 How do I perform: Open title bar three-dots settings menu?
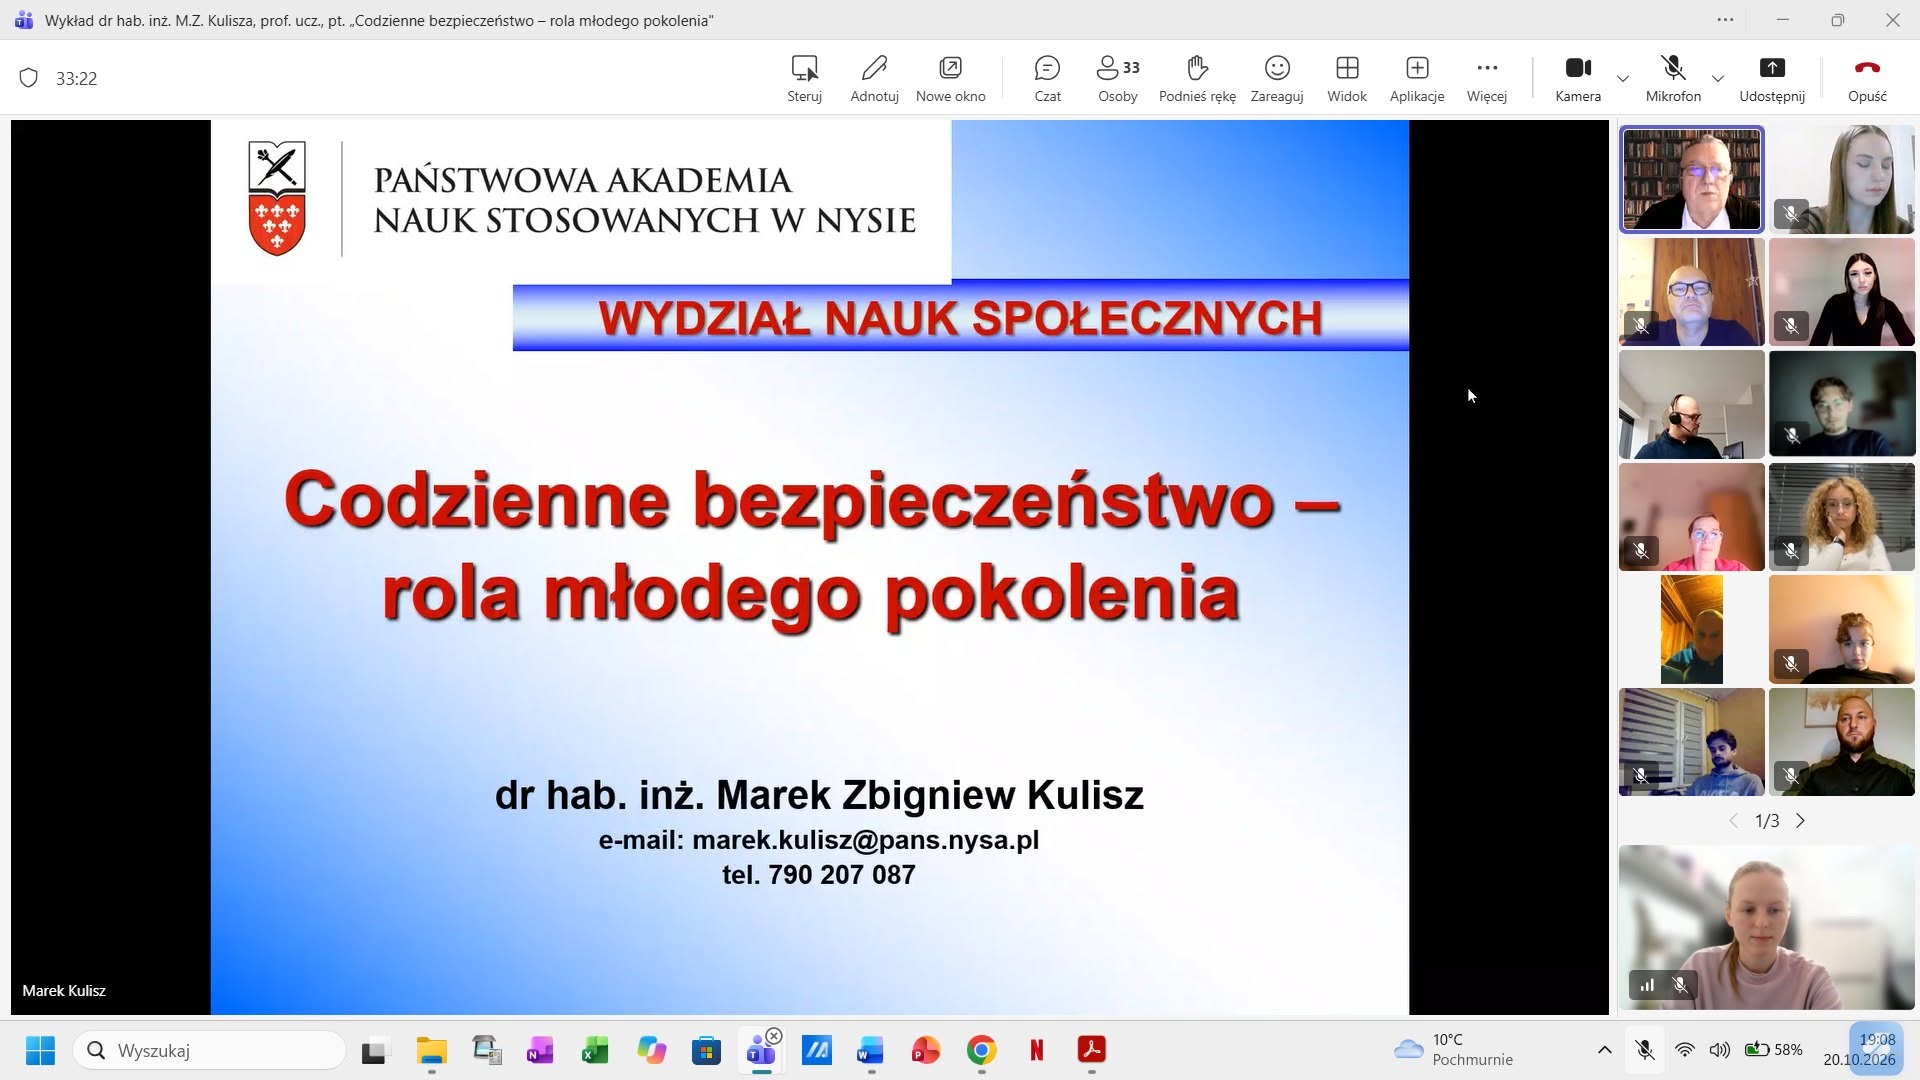coord(1725,20)
